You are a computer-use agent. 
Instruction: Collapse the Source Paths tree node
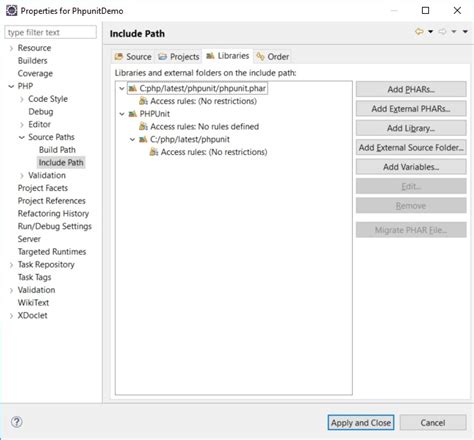pyautogui.click(x=22, y=137)
